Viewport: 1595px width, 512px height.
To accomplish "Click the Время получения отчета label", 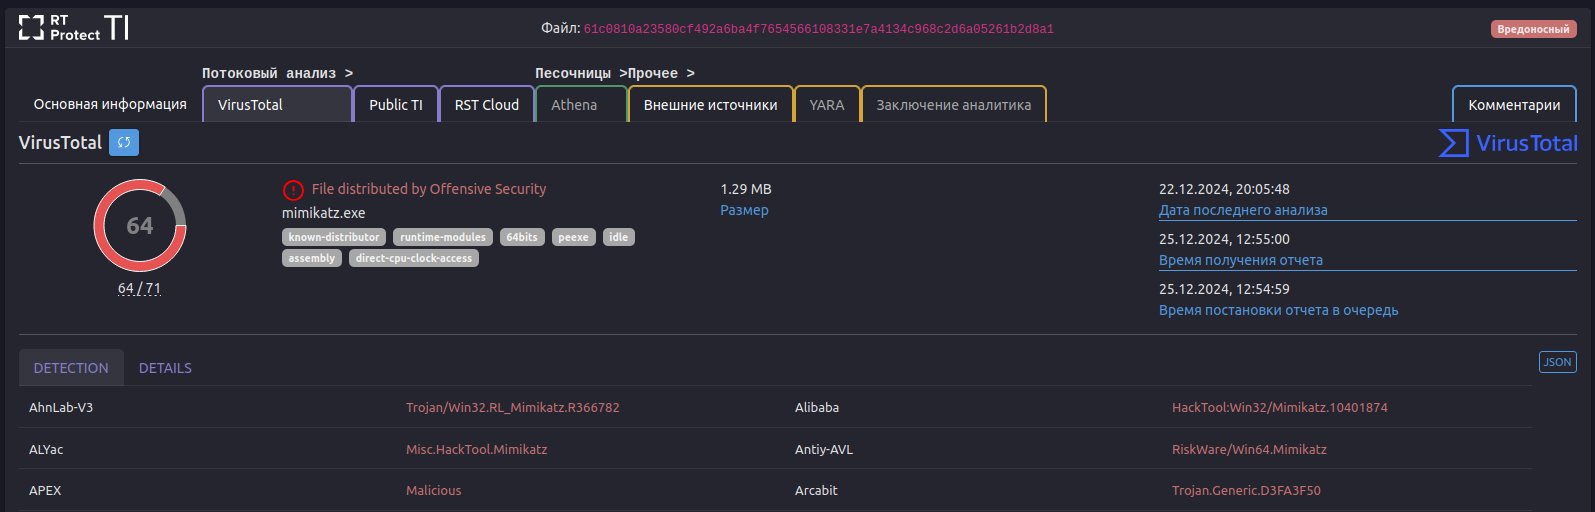I will coord(1241,260).
